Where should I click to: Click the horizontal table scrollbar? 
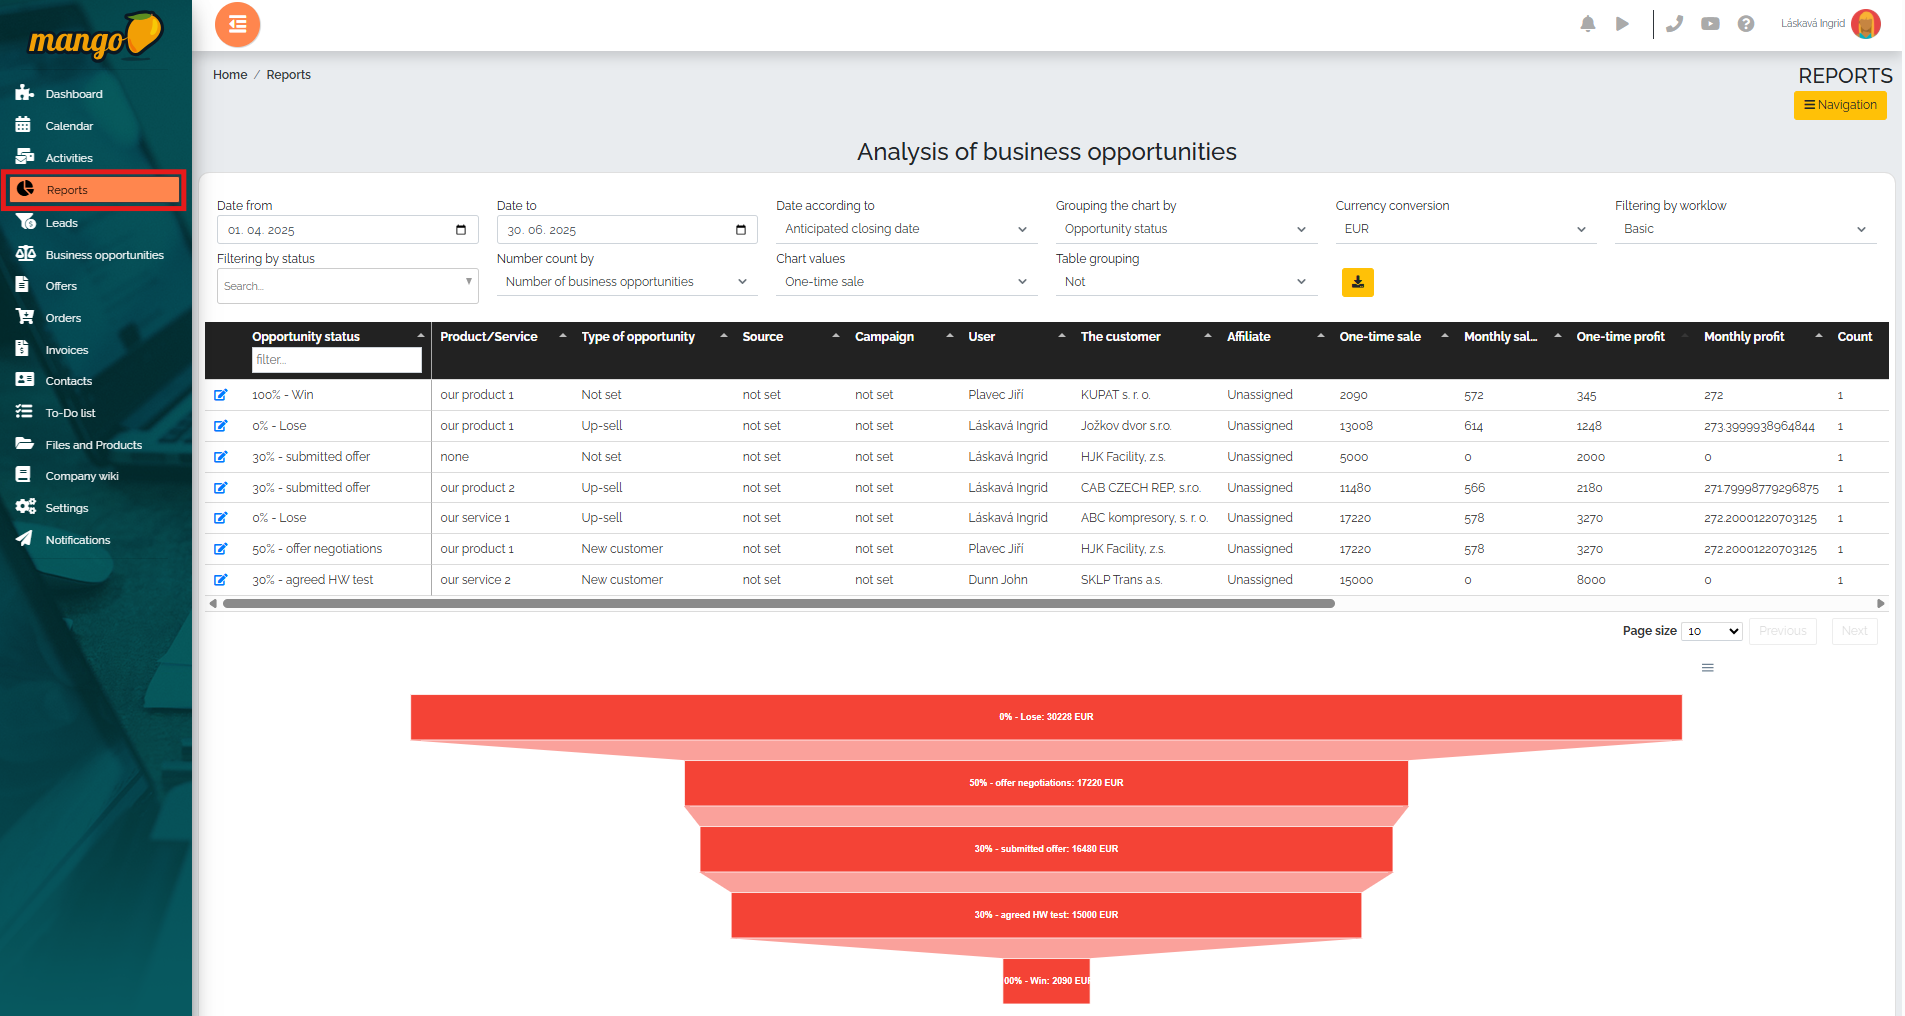pyautogui.click(x=778, y=604)
